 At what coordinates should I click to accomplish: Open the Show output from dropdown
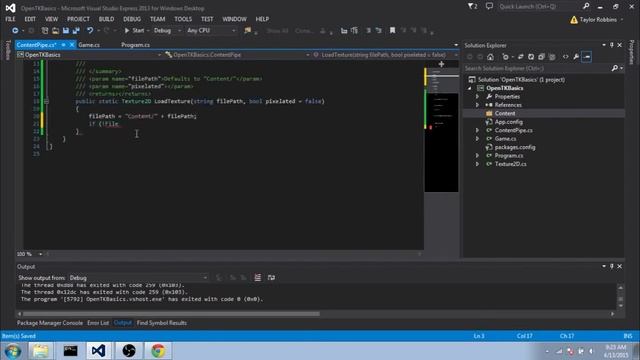point(138,278)
